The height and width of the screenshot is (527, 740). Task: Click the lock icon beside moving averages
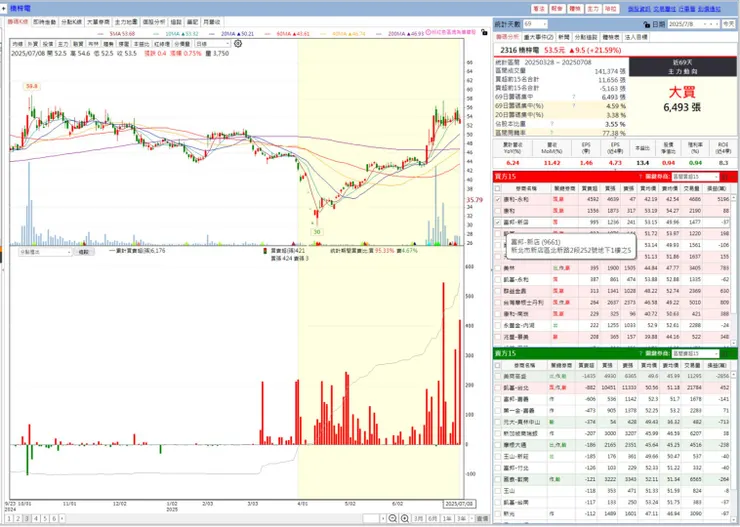tap(484, 33)
